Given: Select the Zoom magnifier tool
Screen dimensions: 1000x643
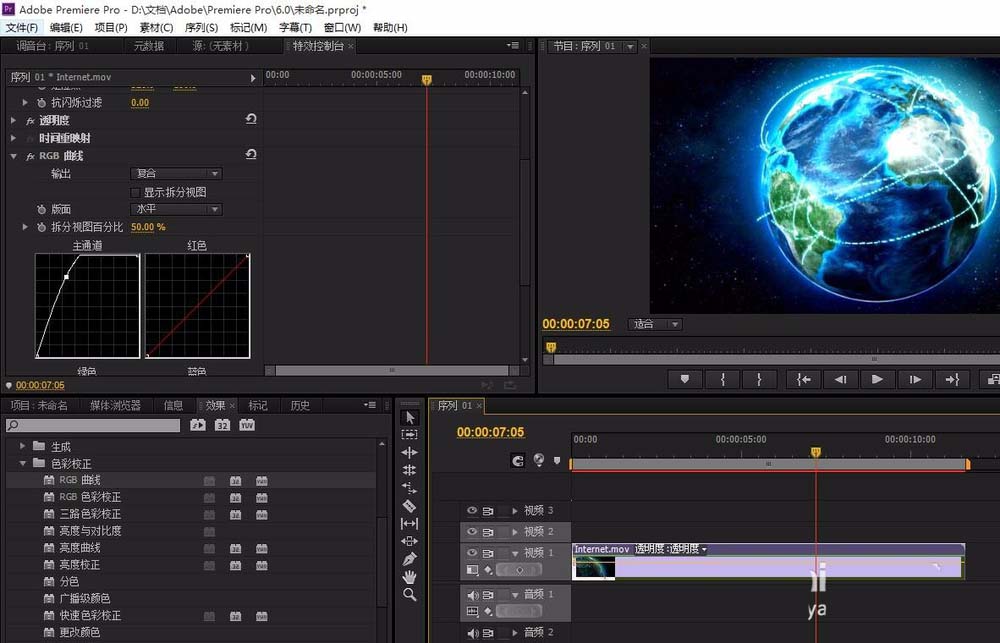Looking at the screenshot, I should pyautogui.click(x=409, y=595).
